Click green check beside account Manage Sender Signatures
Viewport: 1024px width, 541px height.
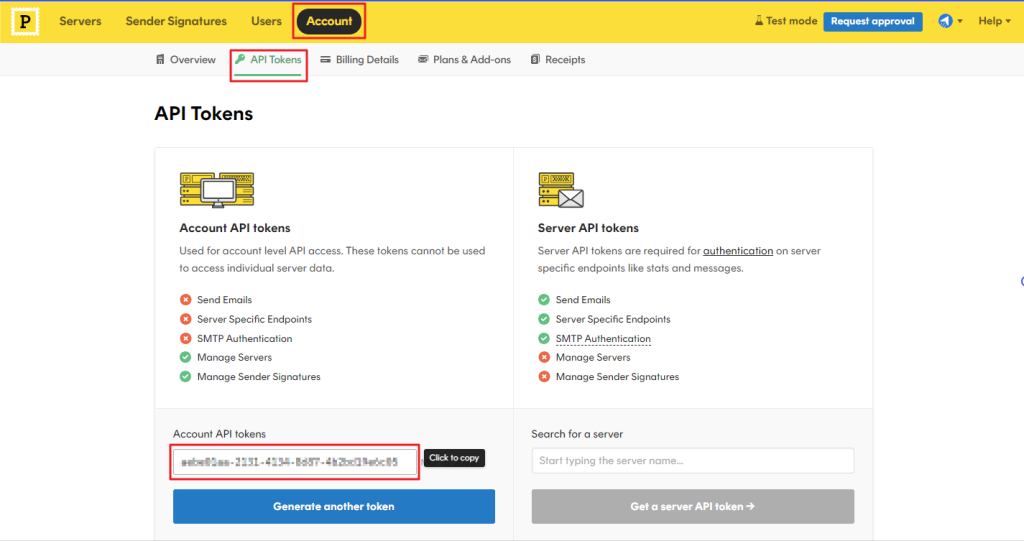click(x=185, y=376)
